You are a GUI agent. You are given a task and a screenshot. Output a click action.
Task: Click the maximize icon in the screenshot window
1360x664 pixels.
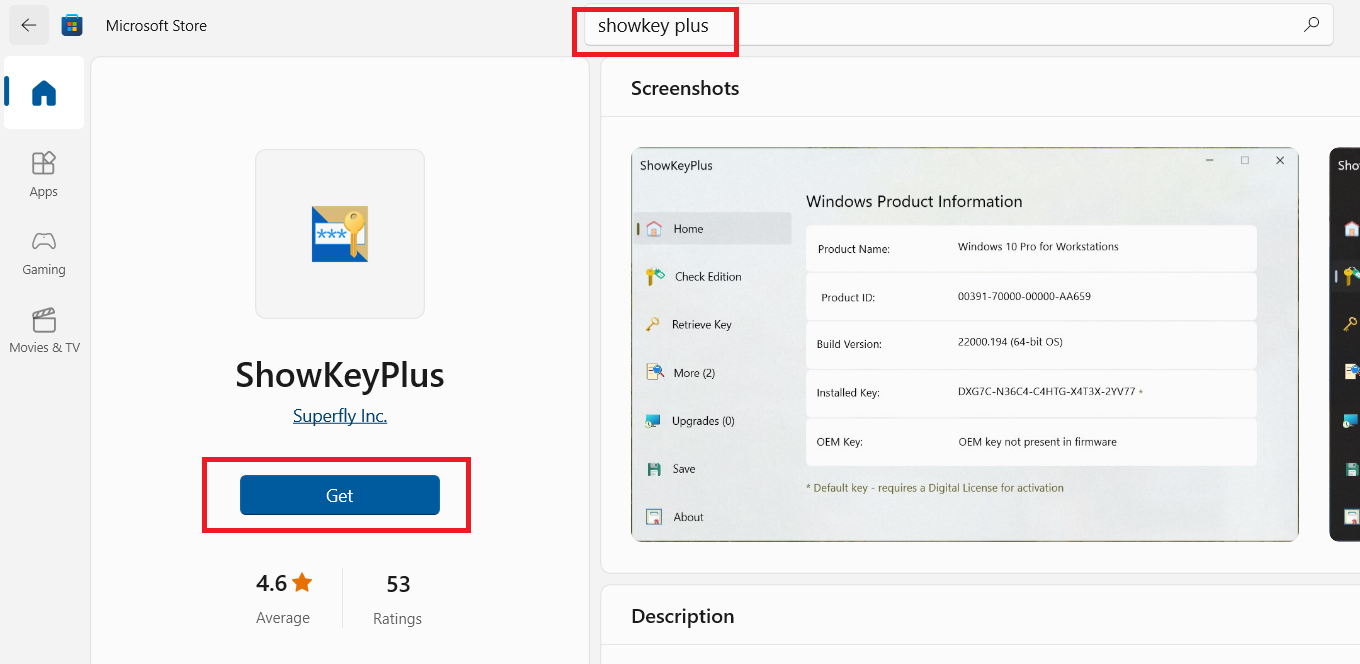coord(1245,160)
